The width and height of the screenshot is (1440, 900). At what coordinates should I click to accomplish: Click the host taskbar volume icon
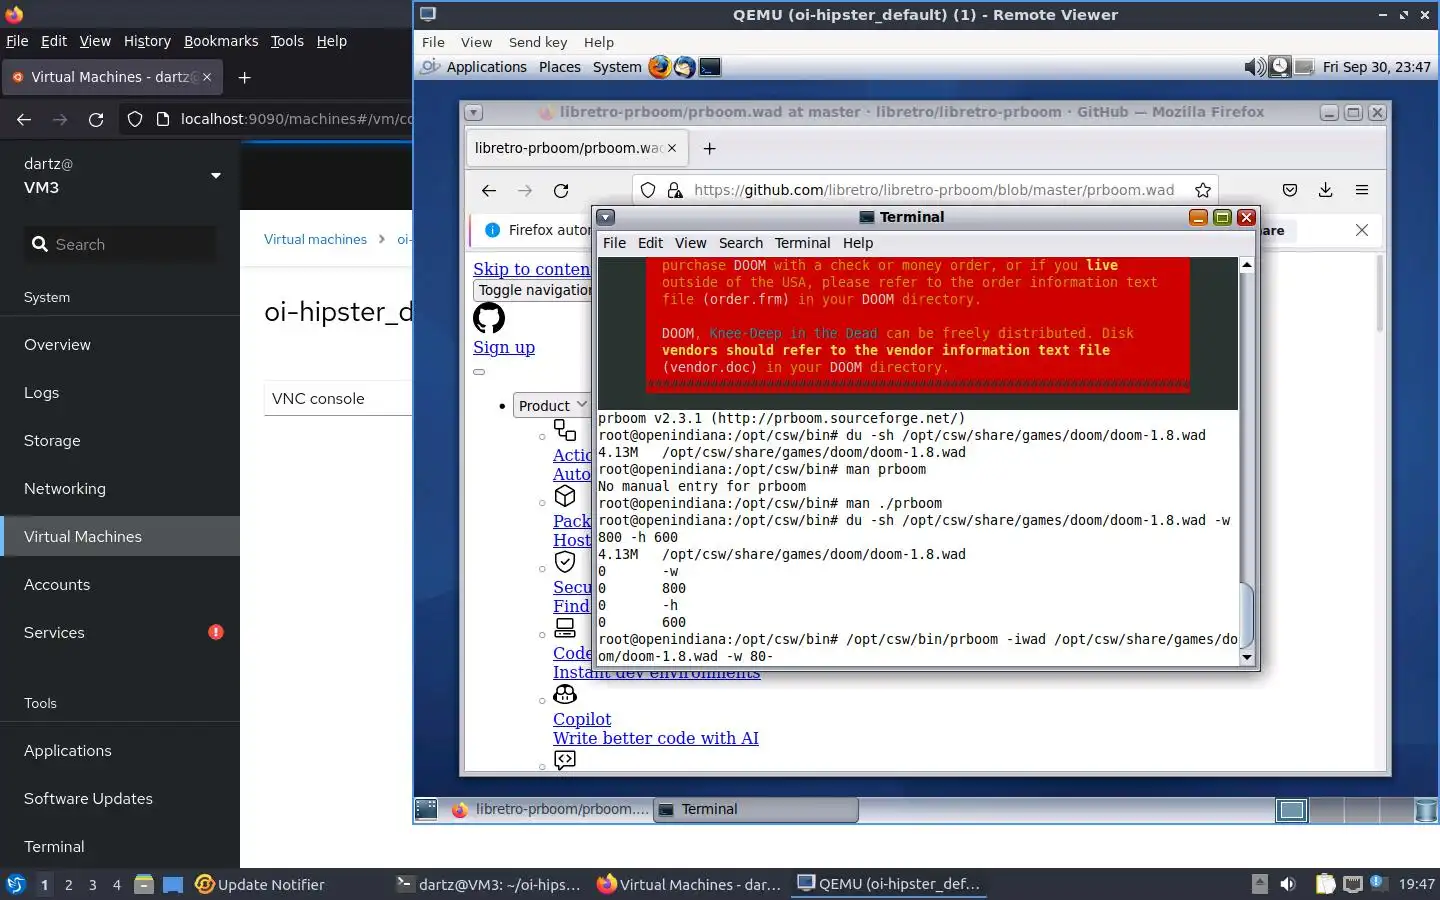[x=1288, y=884]
